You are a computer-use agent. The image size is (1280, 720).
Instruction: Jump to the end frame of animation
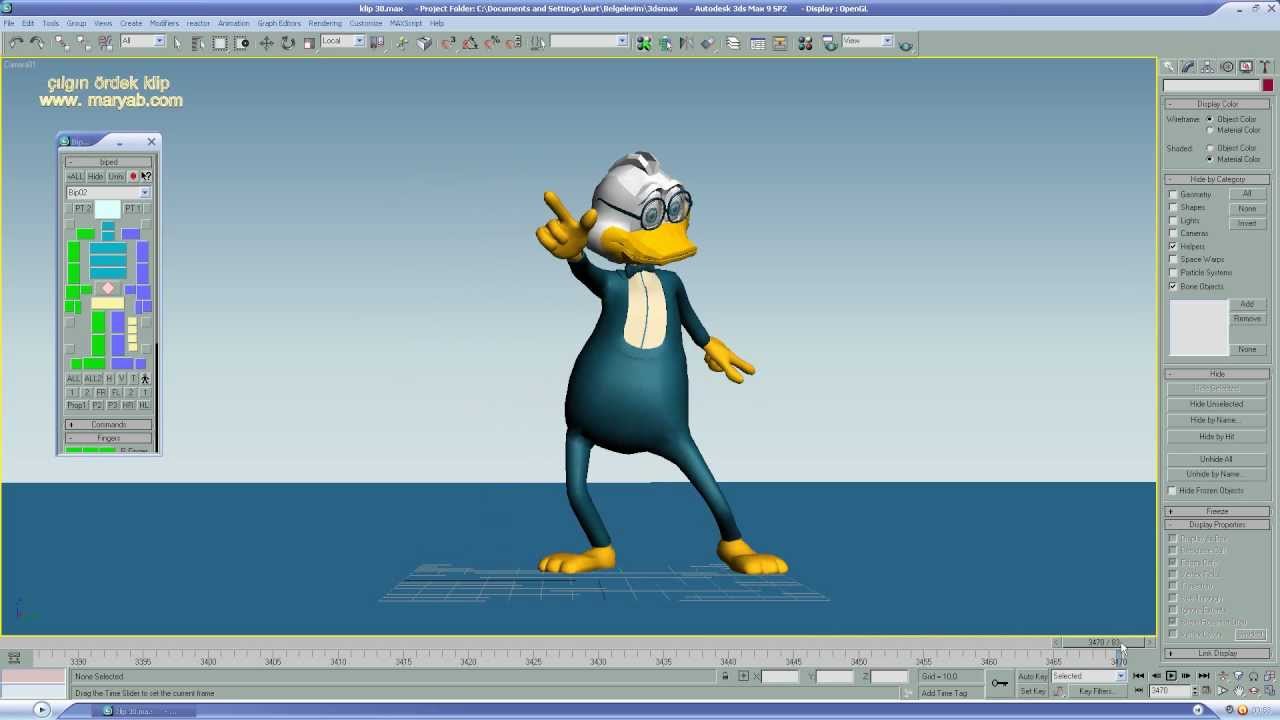tap(1204, 676)
